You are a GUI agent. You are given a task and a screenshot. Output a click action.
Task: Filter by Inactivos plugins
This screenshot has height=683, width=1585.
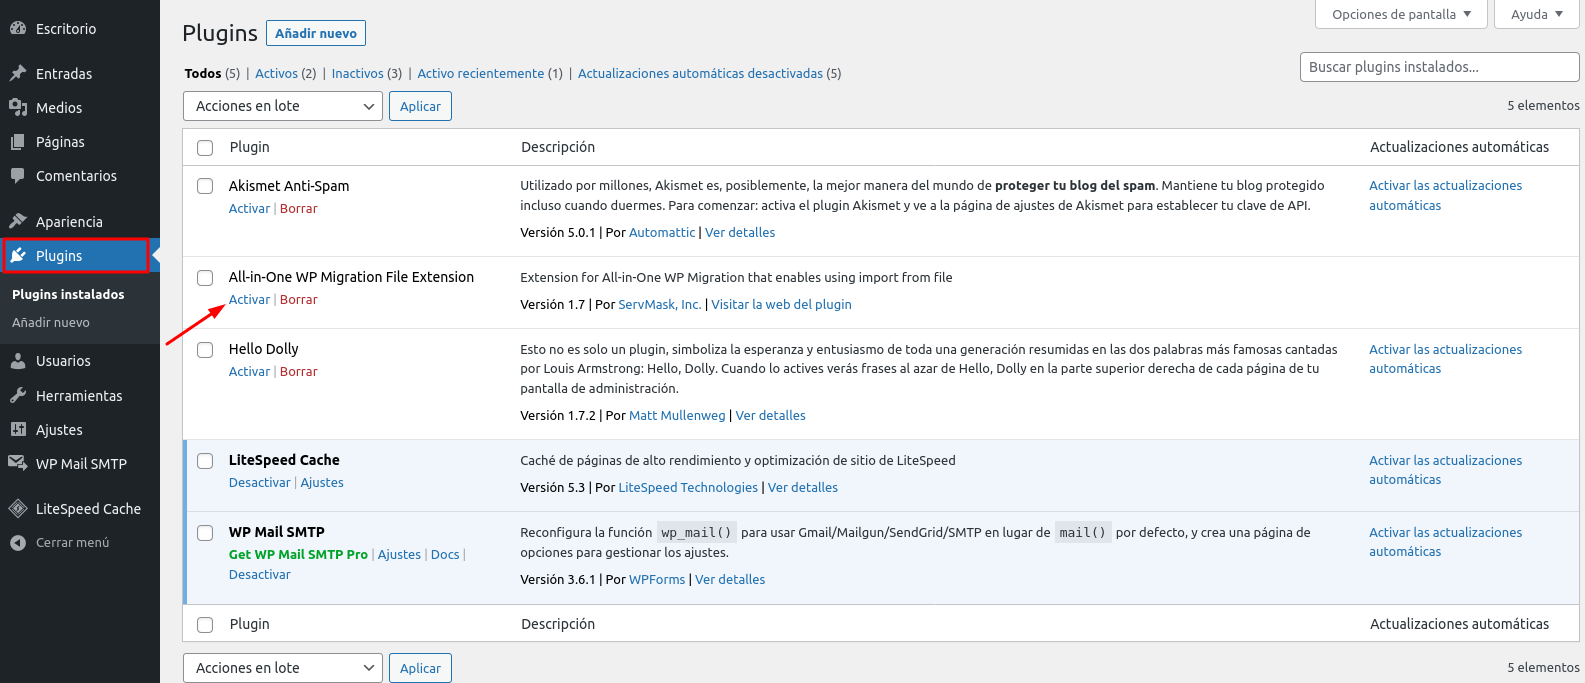[x=357, y=74]
